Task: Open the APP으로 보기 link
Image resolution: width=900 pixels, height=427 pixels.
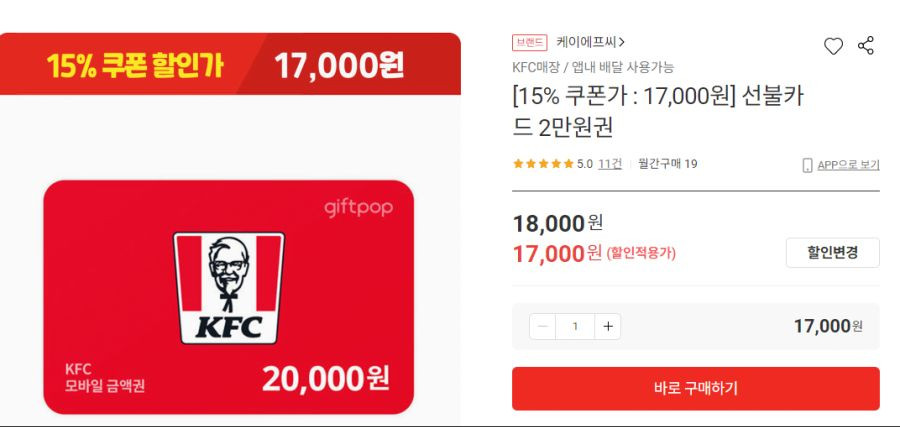Action: (x=848, y=165)
